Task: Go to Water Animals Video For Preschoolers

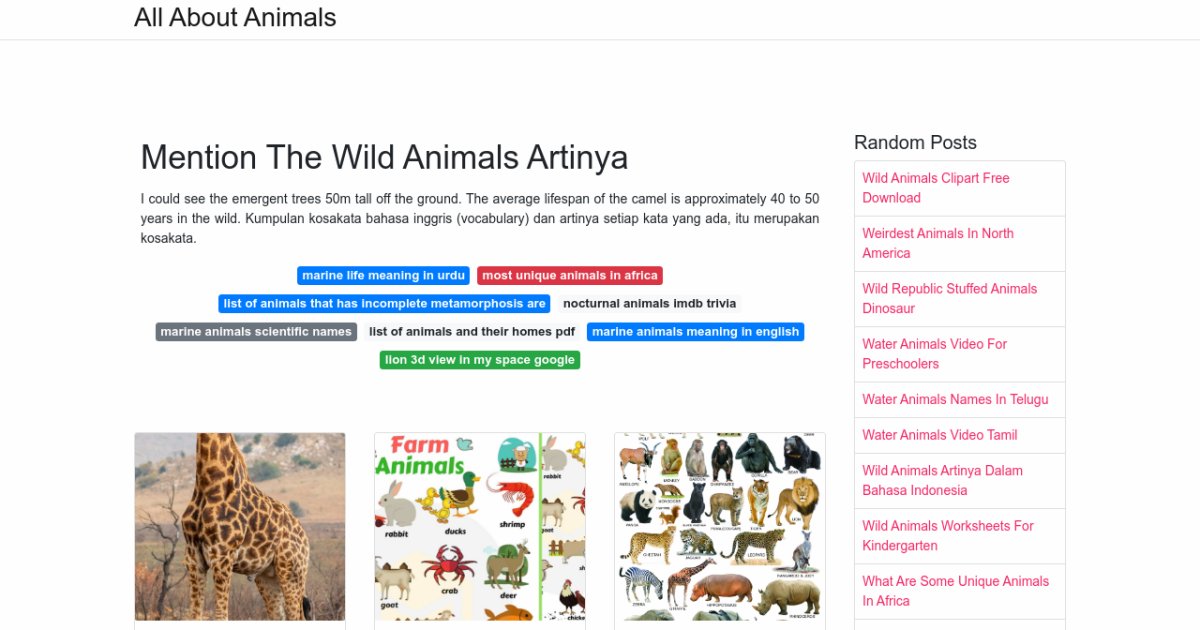Action: 934,353
